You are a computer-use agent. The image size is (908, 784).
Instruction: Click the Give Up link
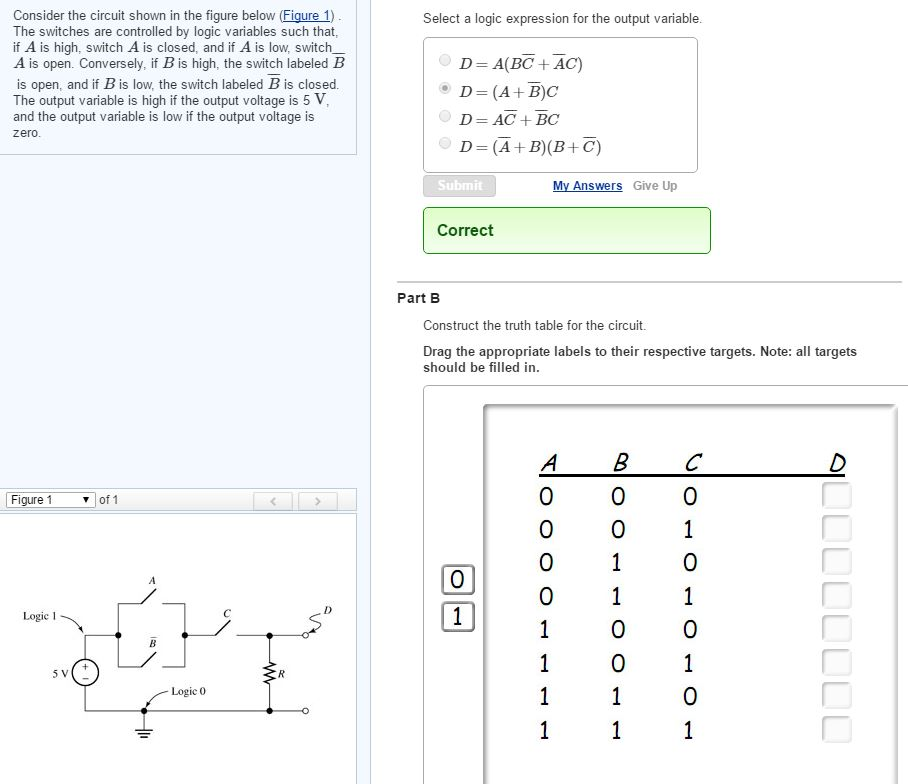point(655,186)
